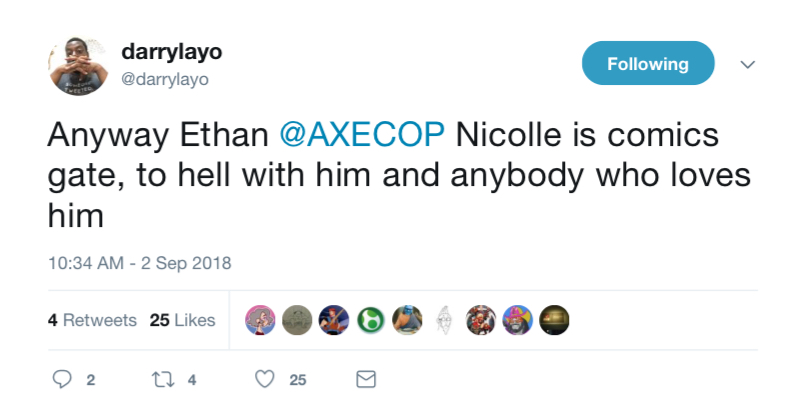Click the blue masked liker avatar

(x=408, y=320)
